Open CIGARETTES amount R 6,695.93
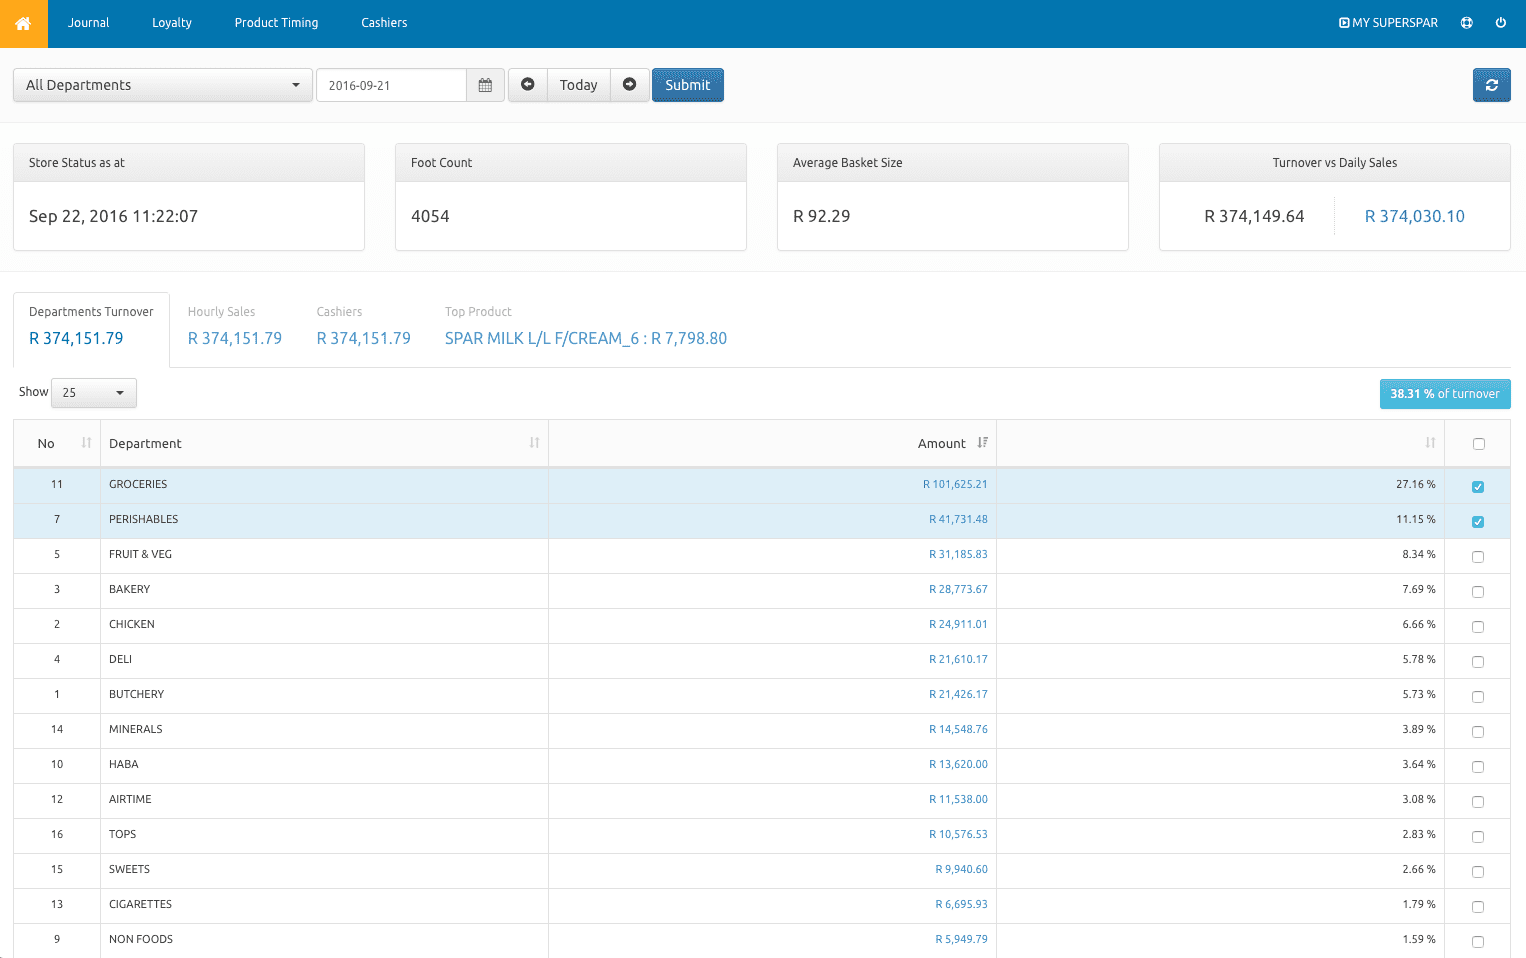 (x=961, y=904)
